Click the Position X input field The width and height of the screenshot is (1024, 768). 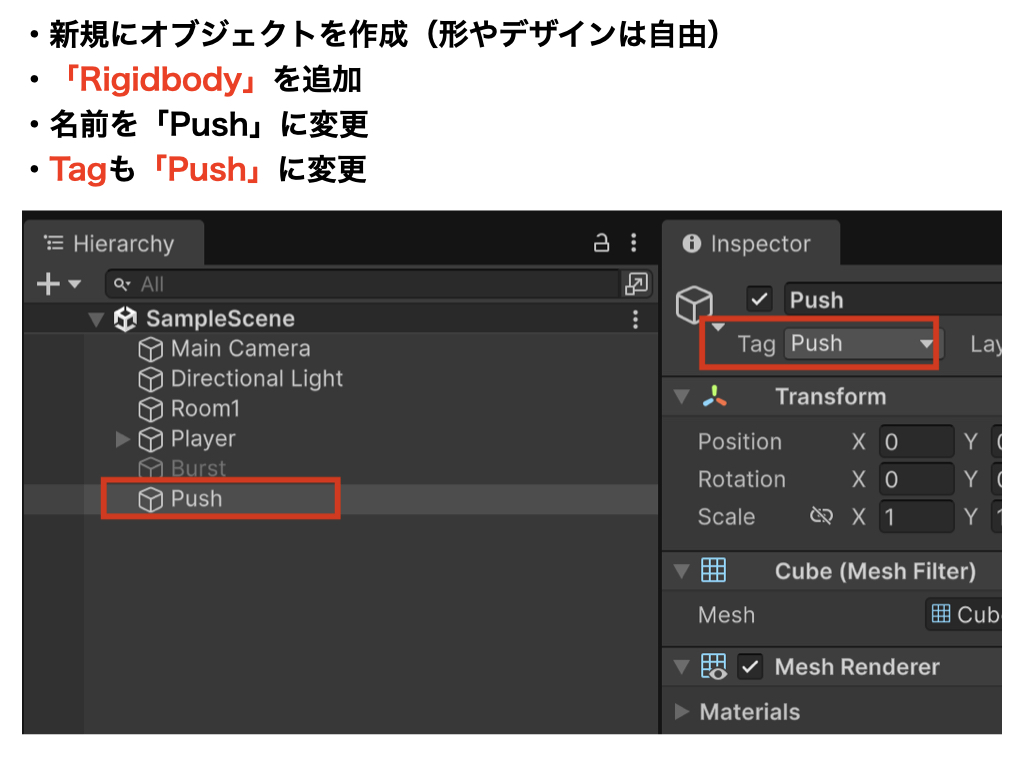click(x=916, y=442)
